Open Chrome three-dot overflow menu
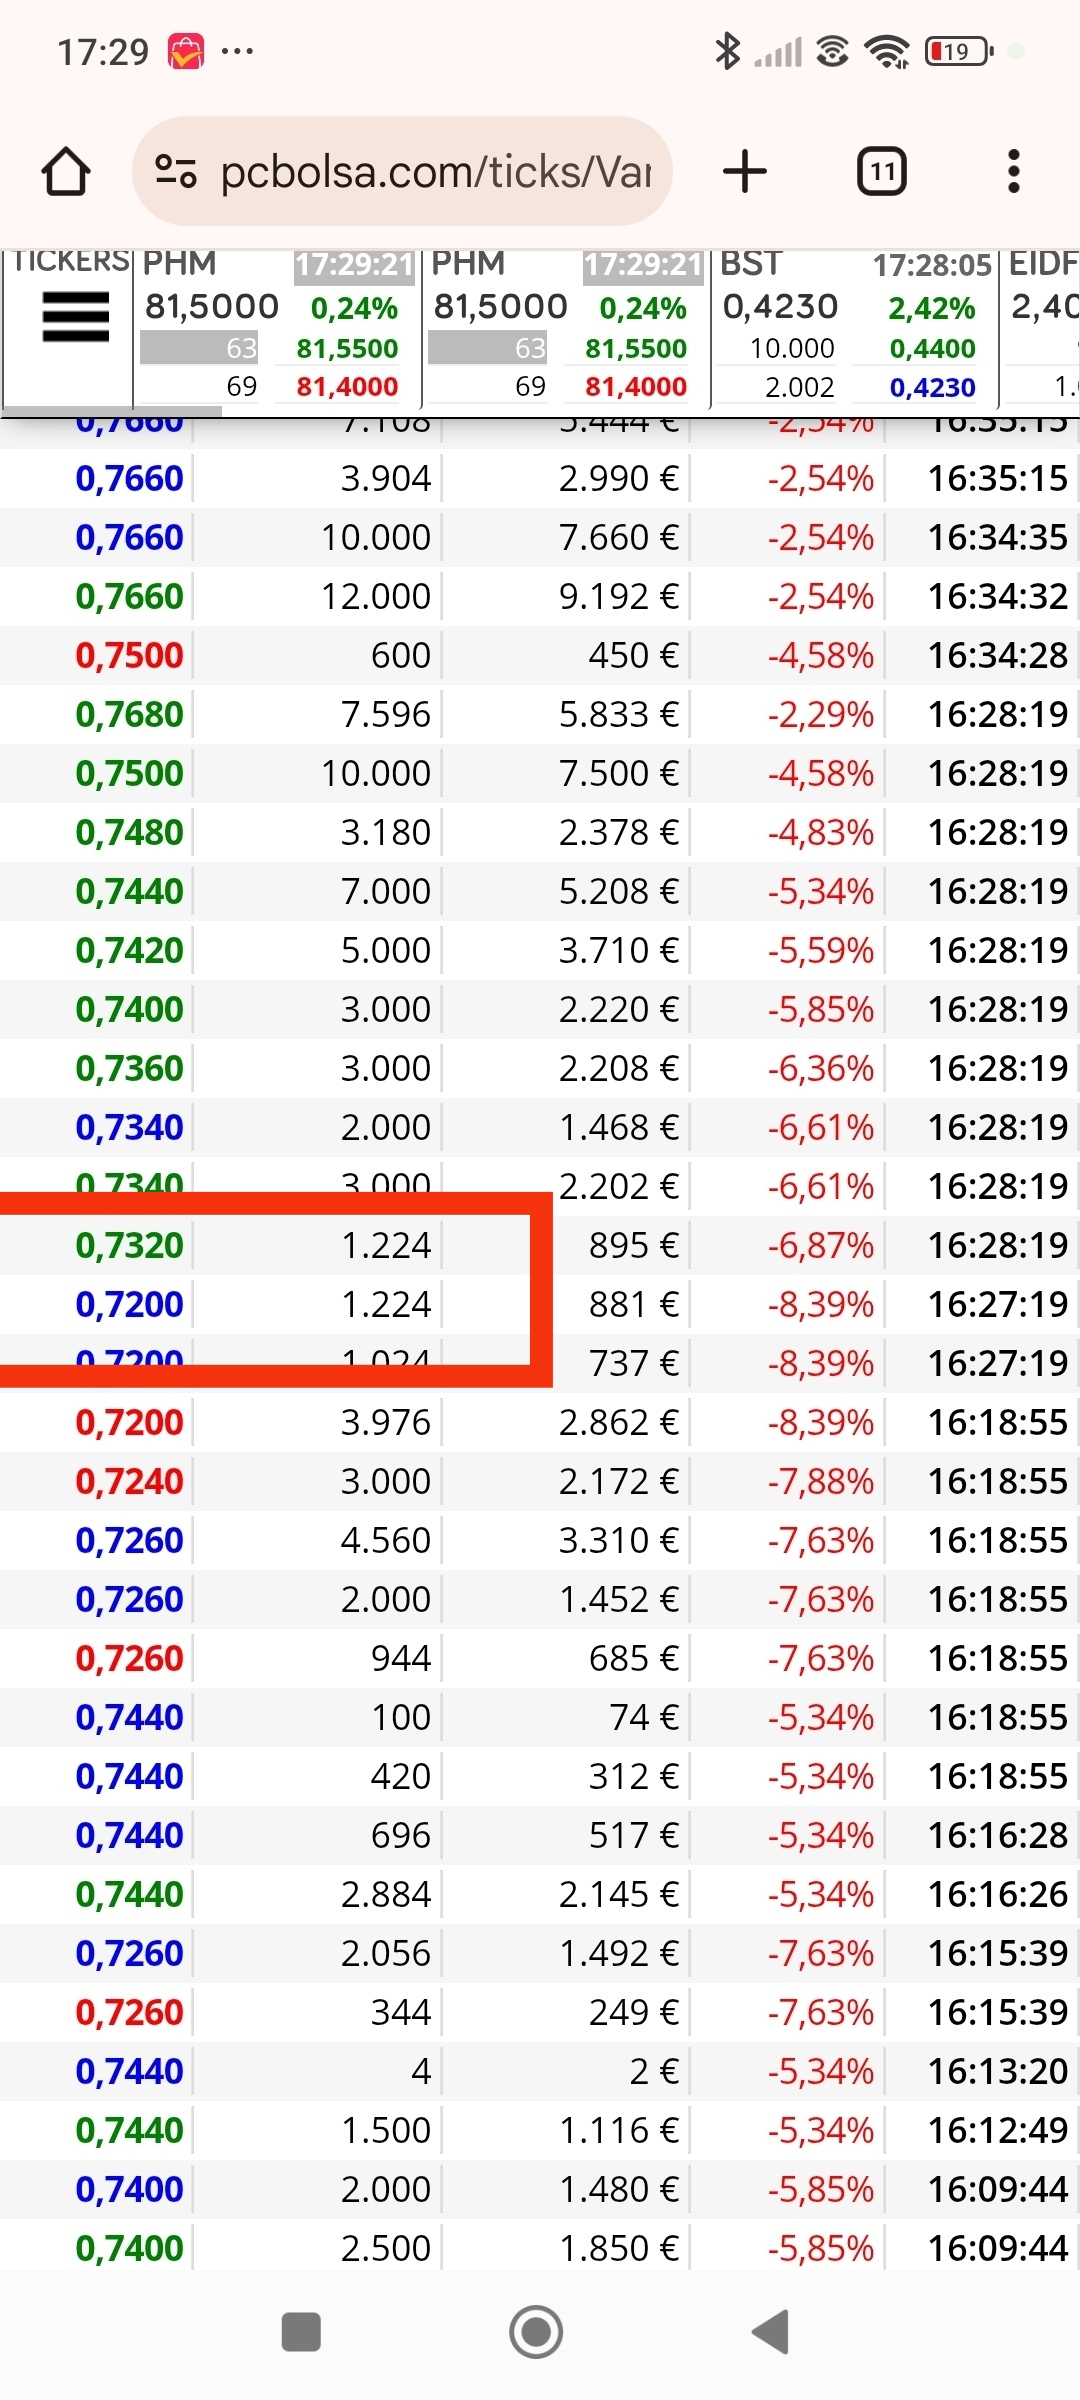The height and width of the screenshot is (2400, 1080). [x=1014, y=171]
